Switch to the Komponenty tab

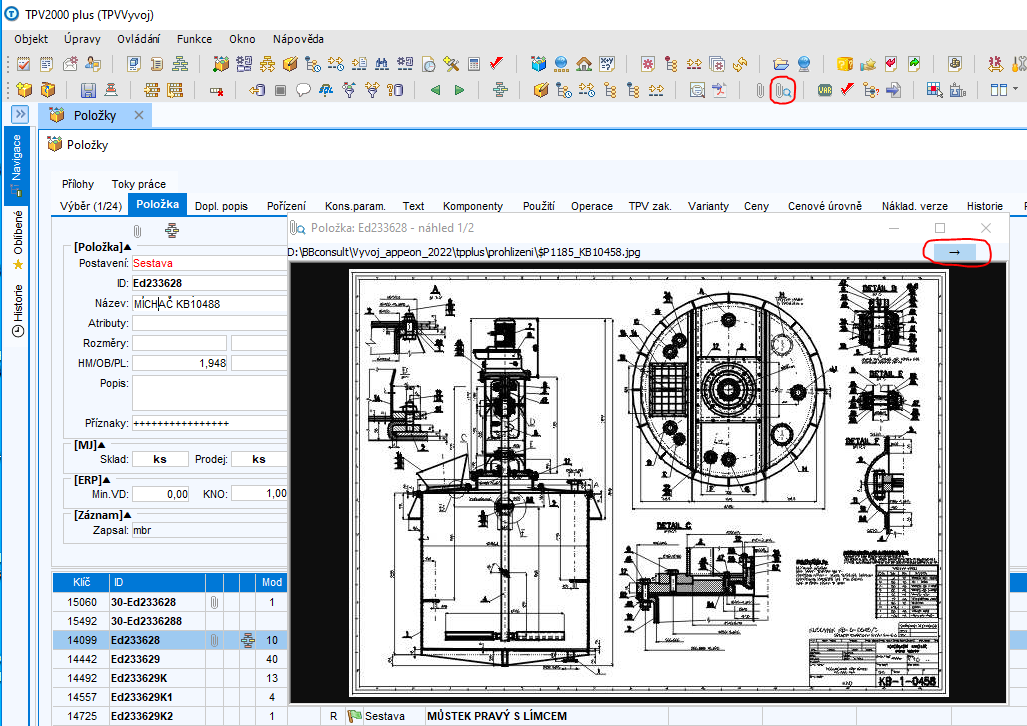click(473, 206)
